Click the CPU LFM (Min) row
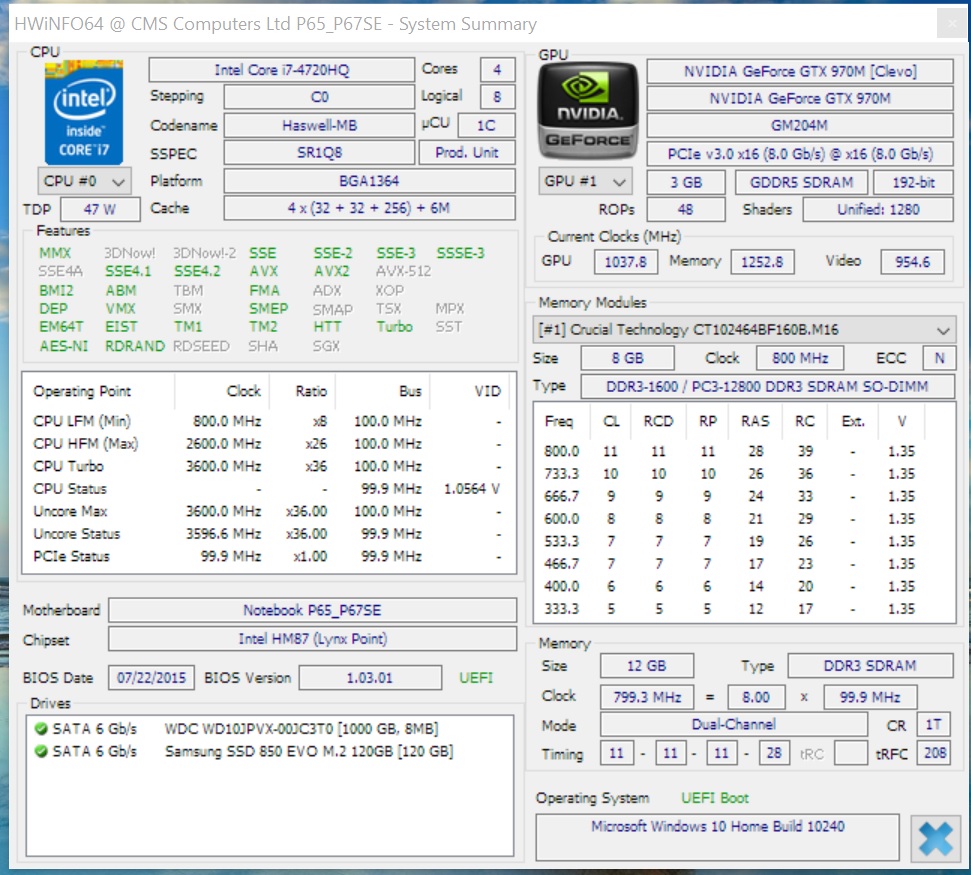 268,421
